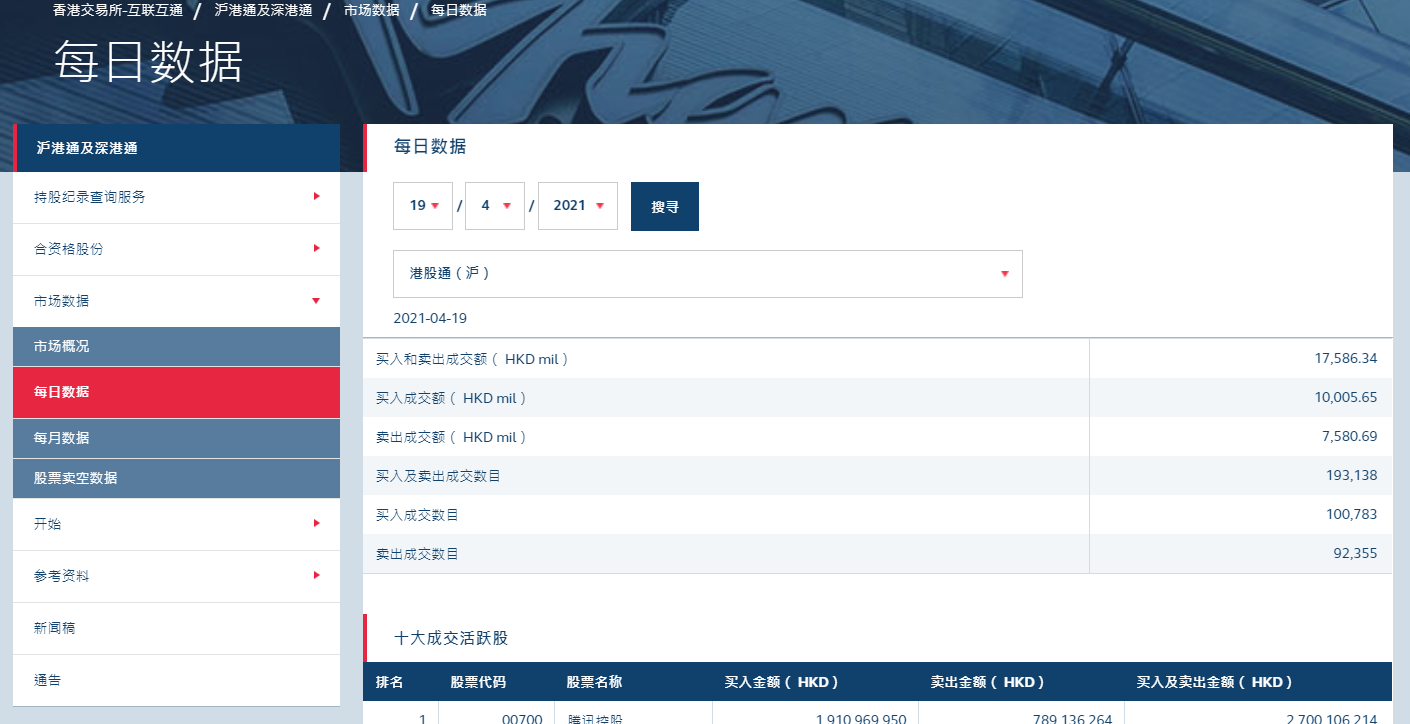Expand 参考资料 sidebar arrow
The width and height of the screenshot is (1410, 724).
[316, 576]
